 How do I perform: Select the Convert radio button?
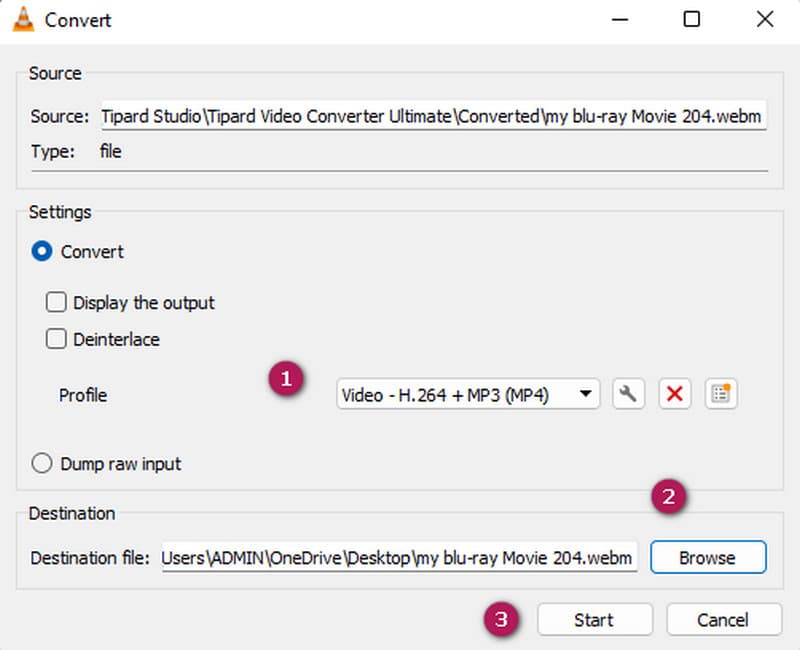[42, 252]
